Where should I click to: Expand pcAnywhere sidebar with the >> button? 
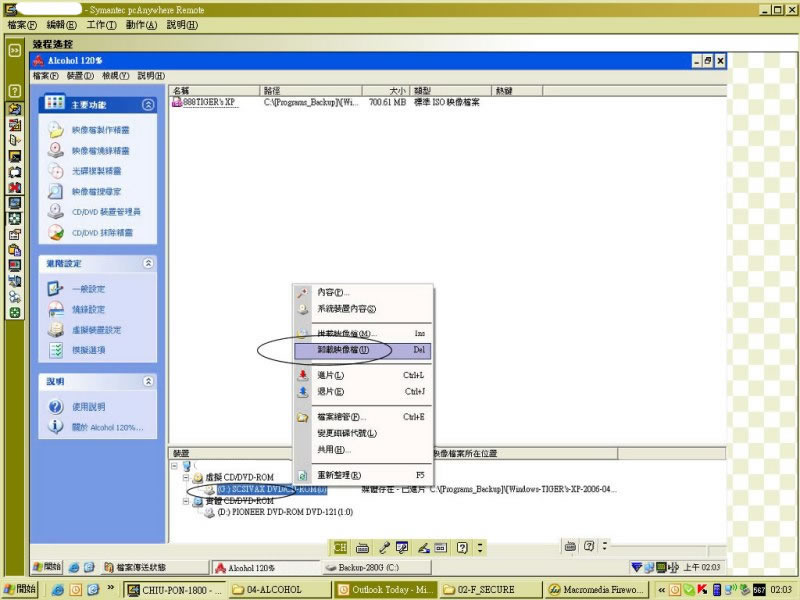[15, 50]
